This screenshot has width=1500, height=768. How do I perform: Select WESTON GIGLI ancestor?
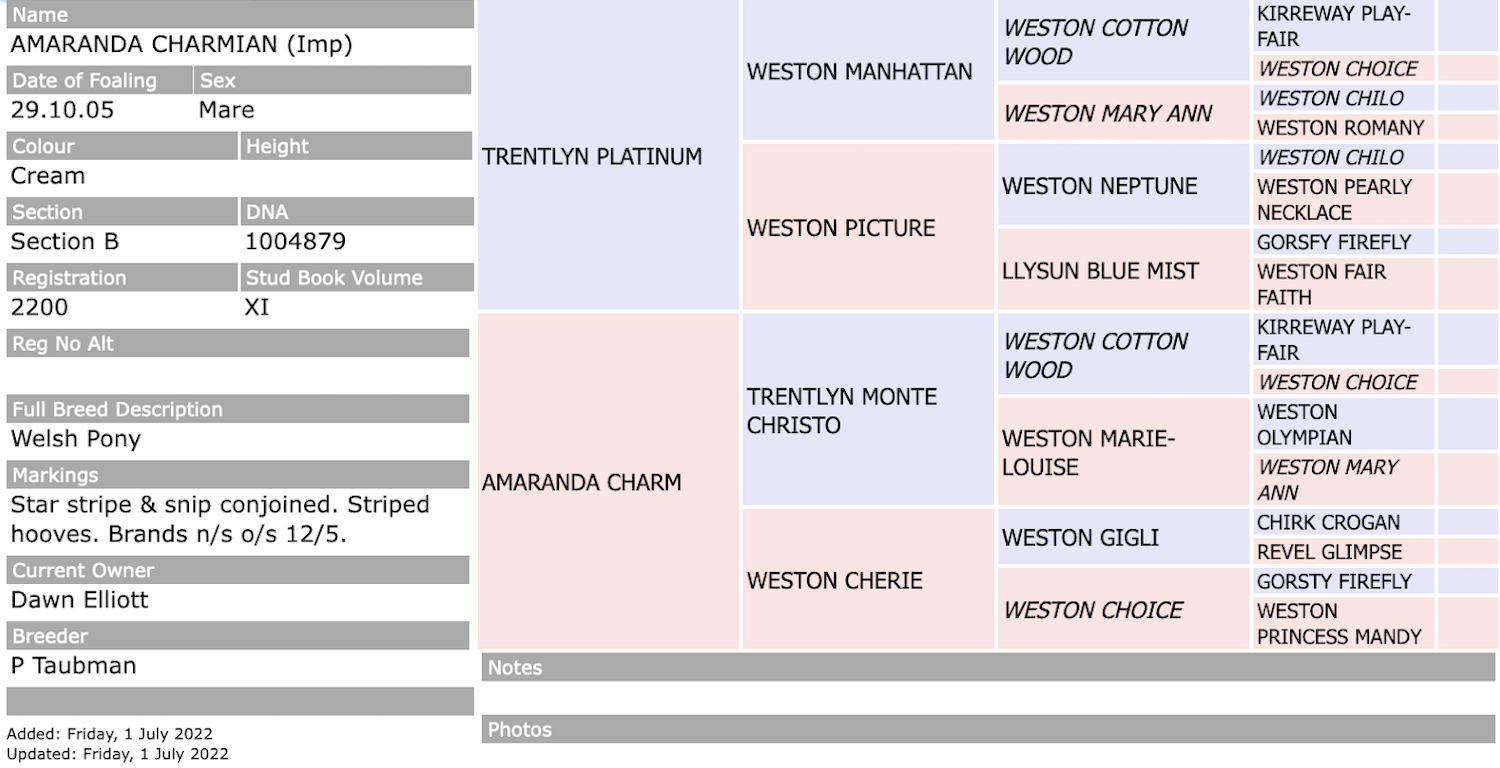click(1080, 537)
